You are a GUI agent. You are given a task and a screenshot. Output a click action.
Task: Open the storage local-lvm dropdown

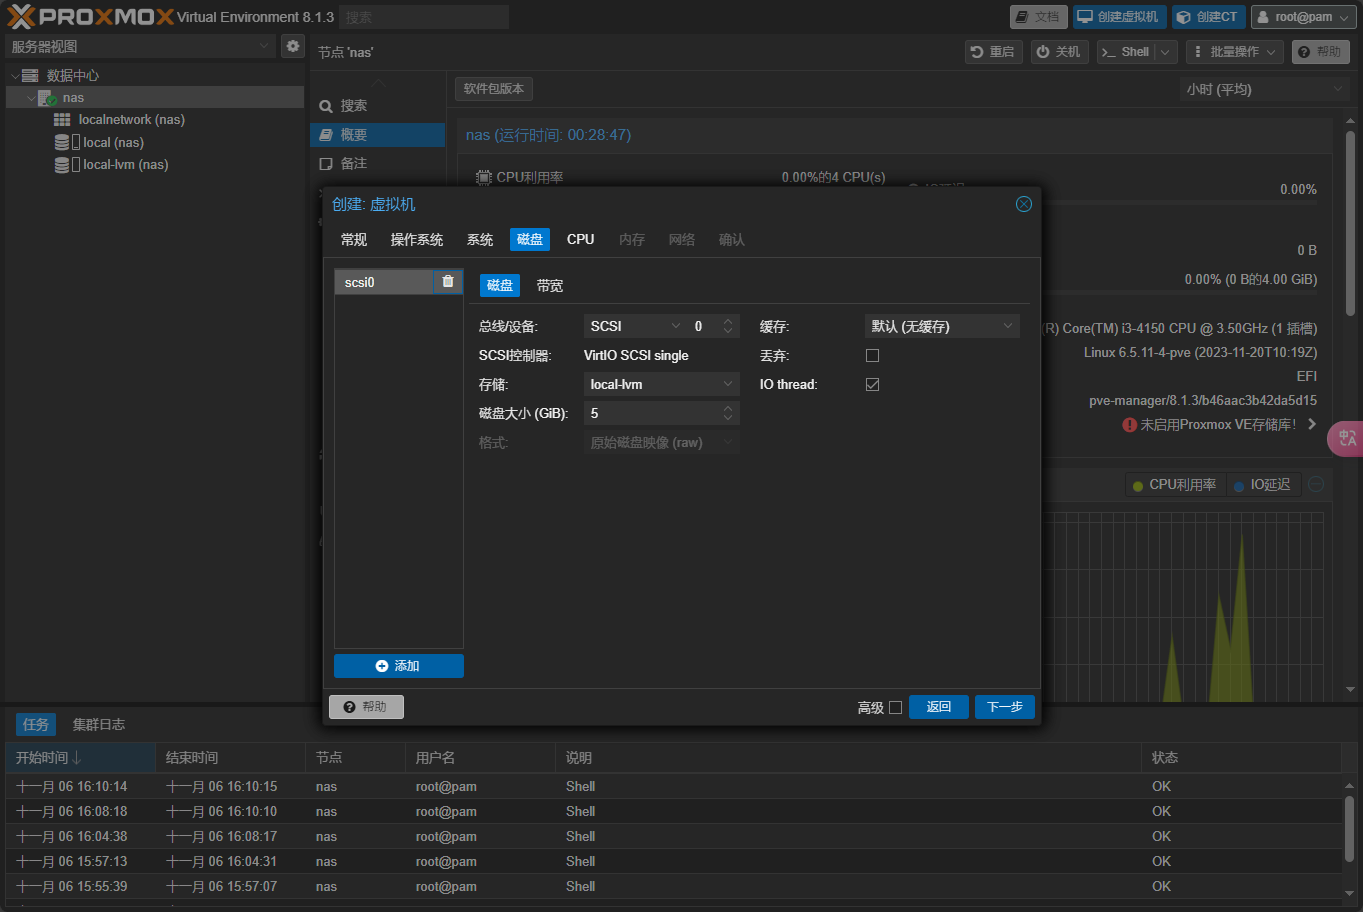(x=661, y=385)
